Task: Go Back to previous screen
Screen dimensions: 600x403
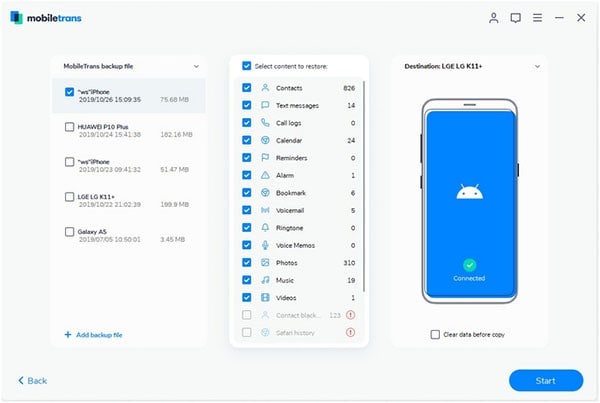Action: pyautogui.click(x=33, y=380)
